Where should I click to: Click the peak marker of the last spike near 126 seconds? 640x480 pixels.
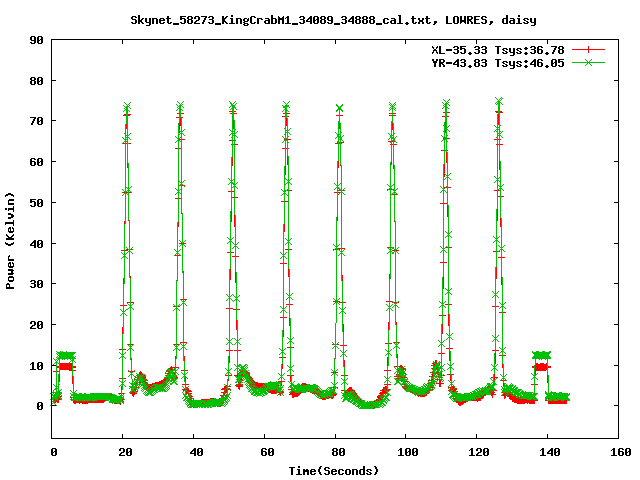click(x=499, y=101)
